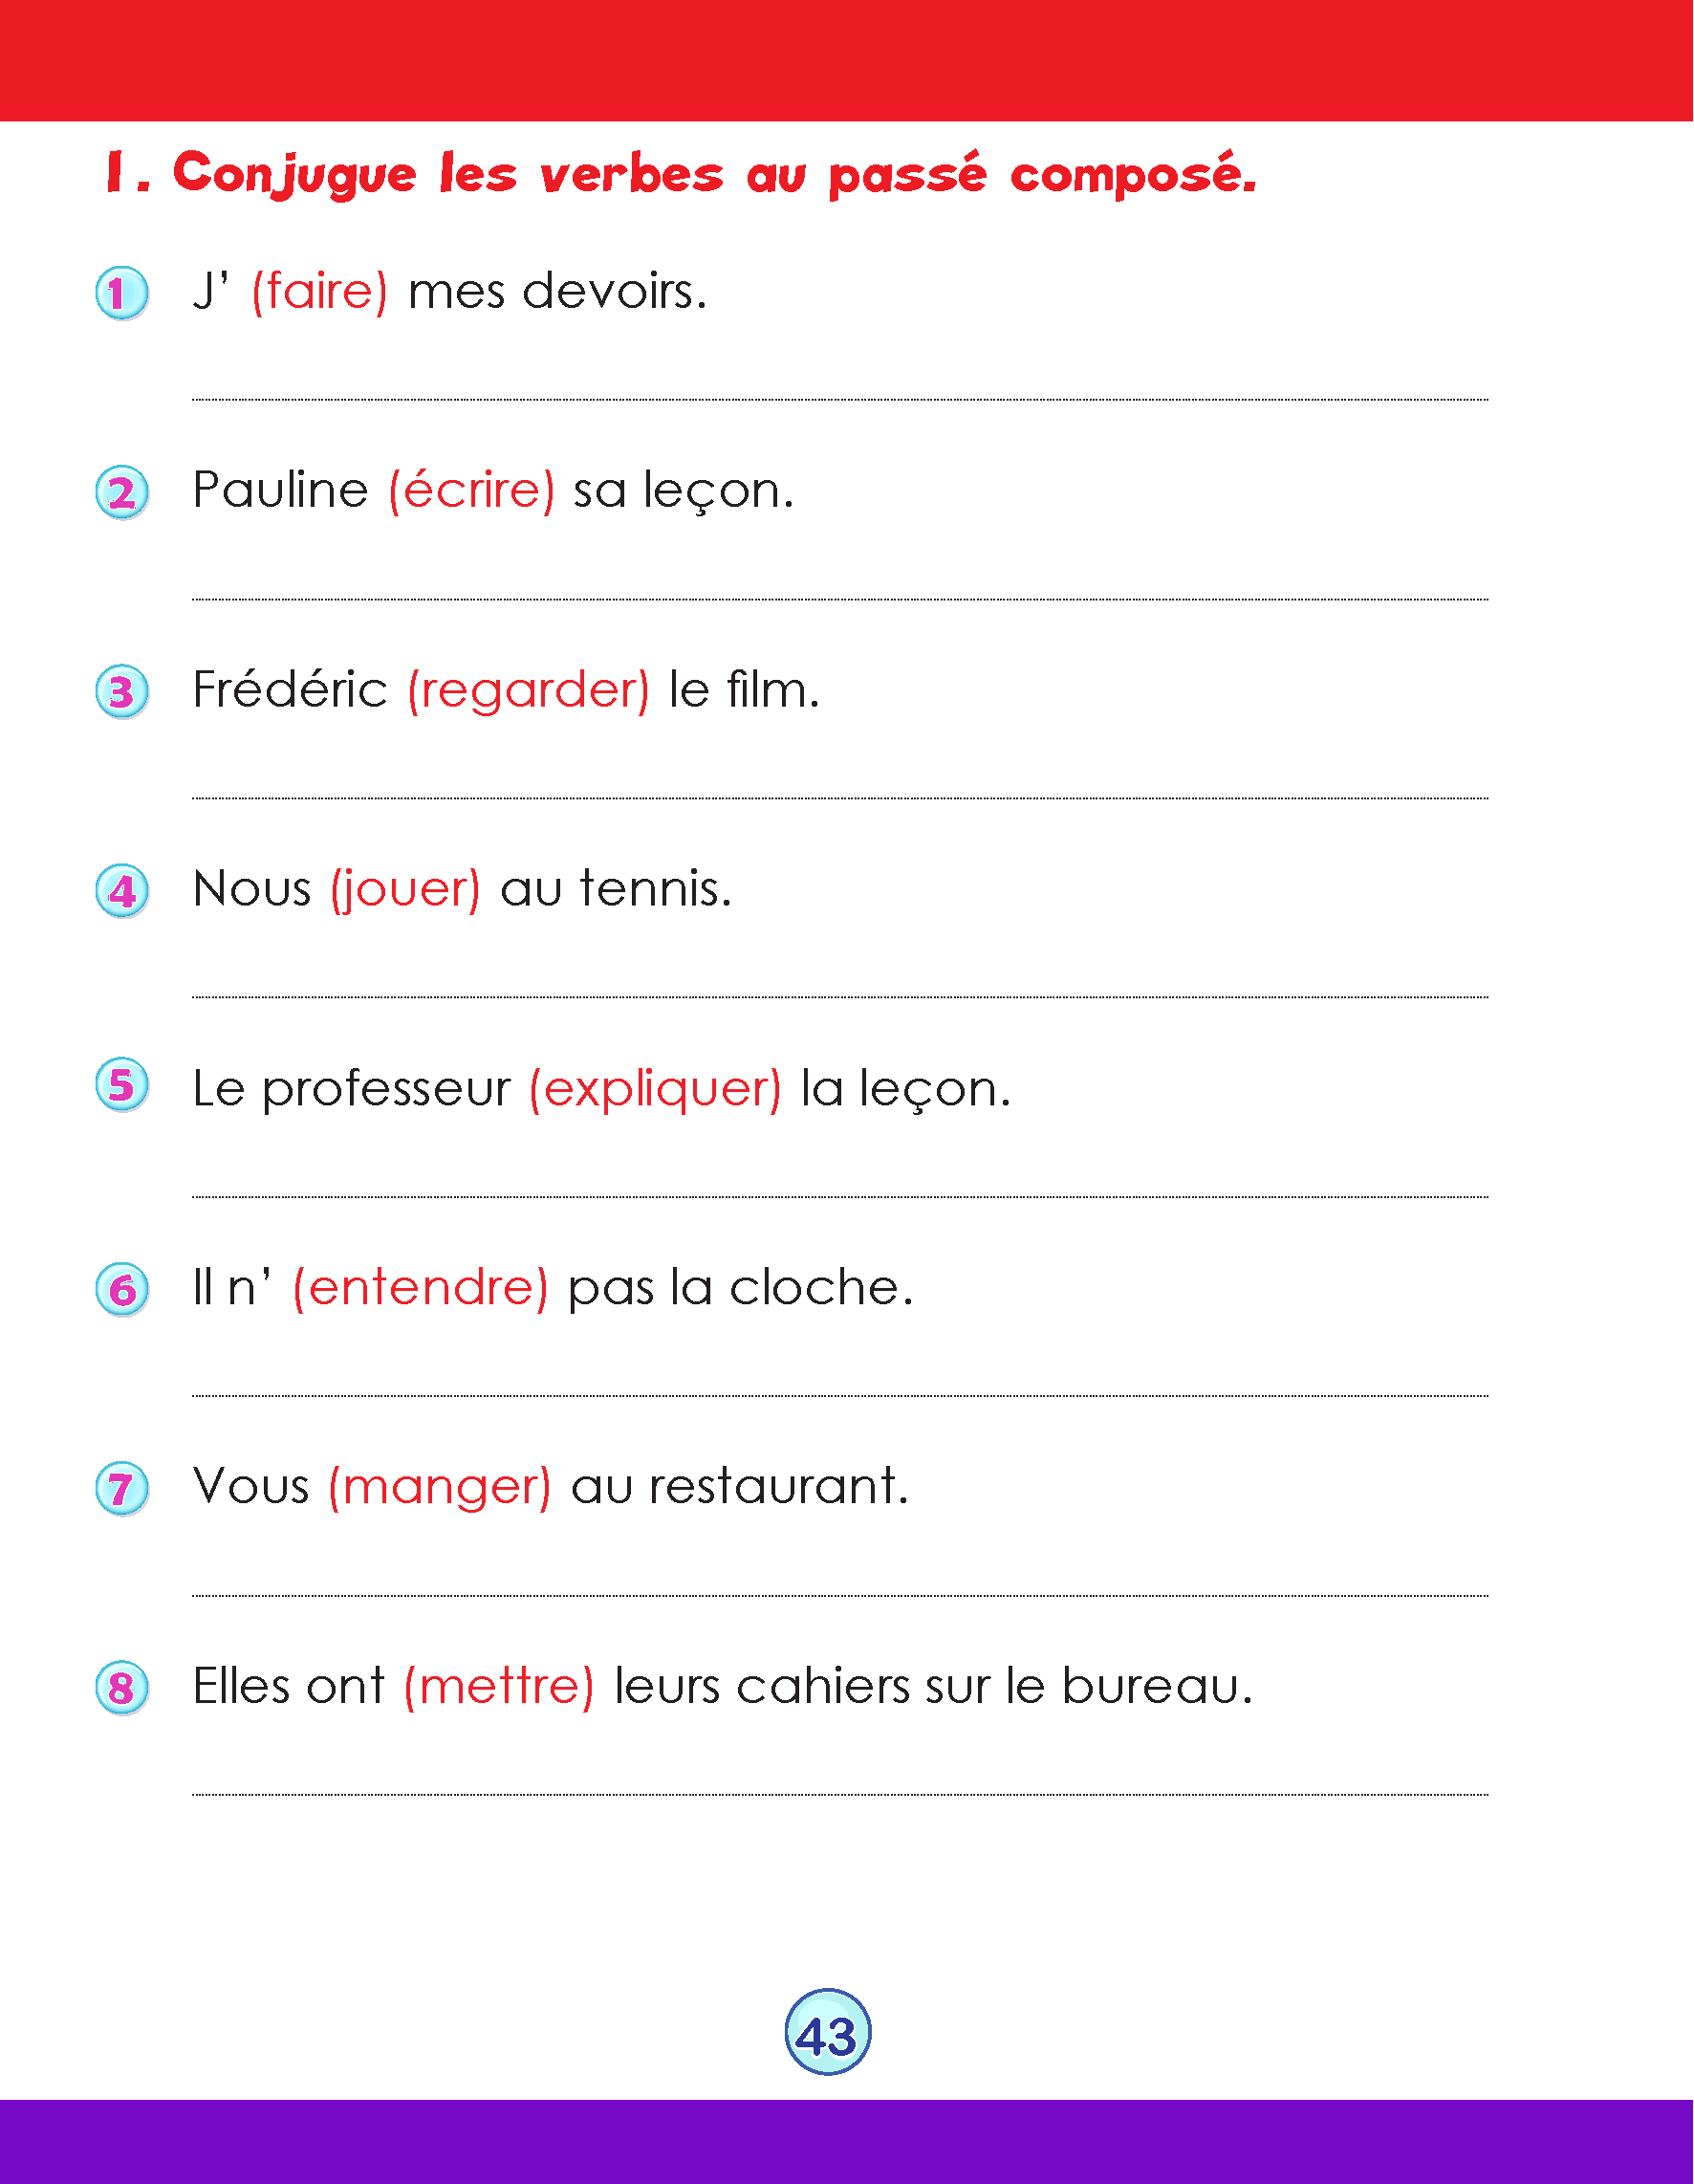This screenshot has width=1694, height=2184.
Task: Click the number 2 circle badge
Action: [122, 492]
